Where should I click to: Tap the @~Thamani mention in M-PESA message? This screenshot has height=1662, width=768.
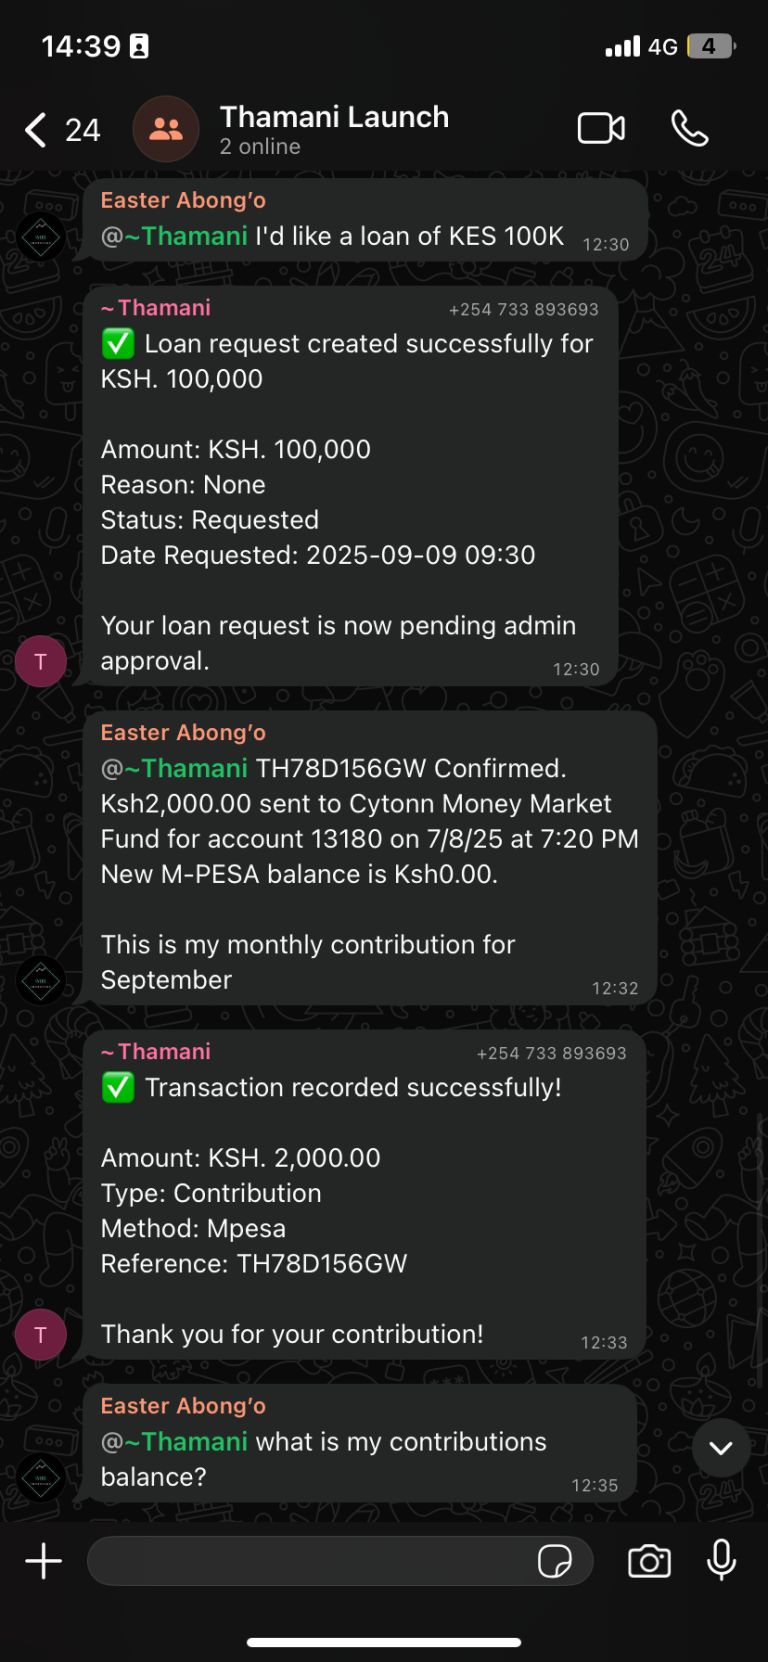click(176, 768)
